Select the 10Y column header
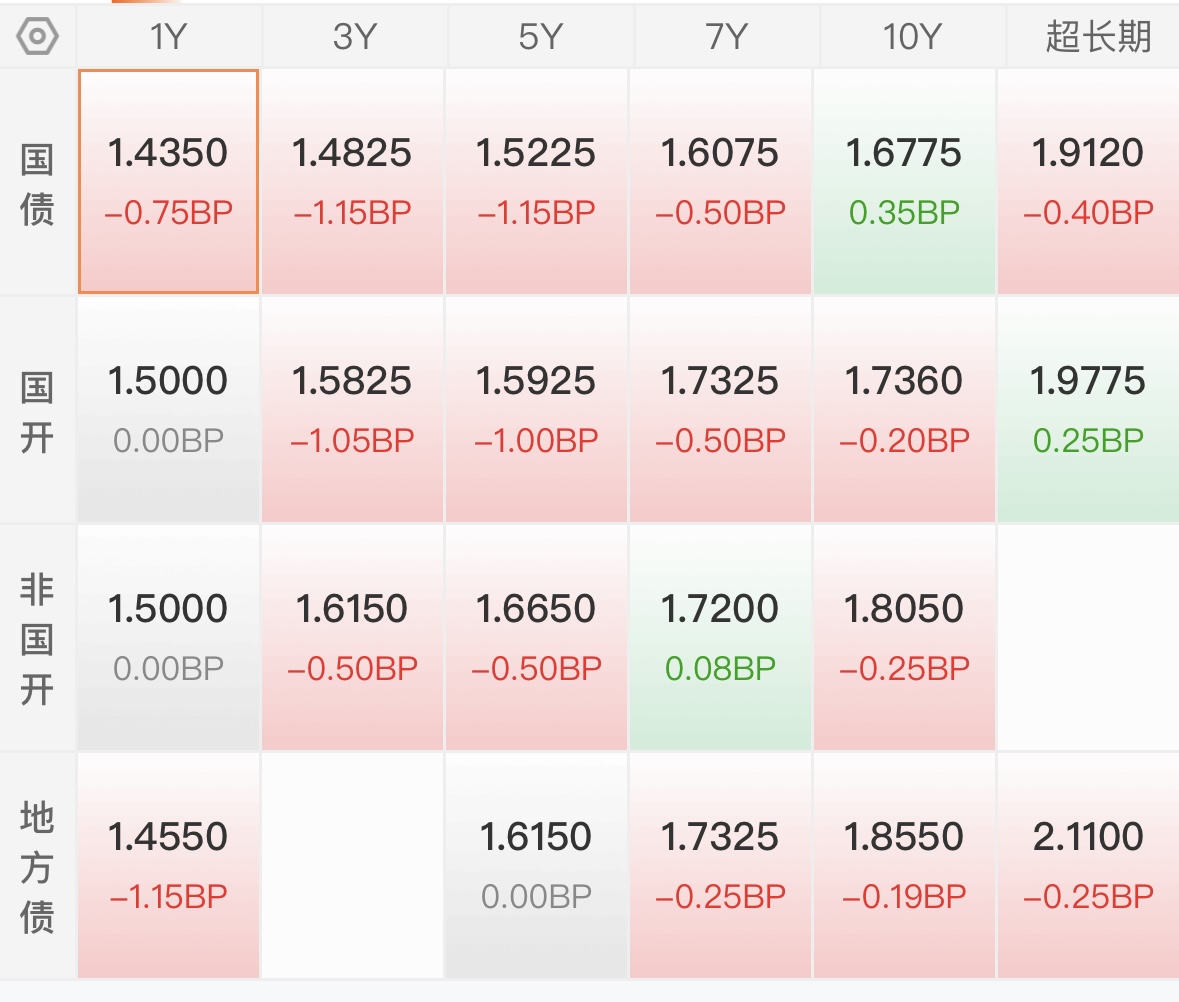This screenshot has height=1002, width=1179. tap(912, 36)
